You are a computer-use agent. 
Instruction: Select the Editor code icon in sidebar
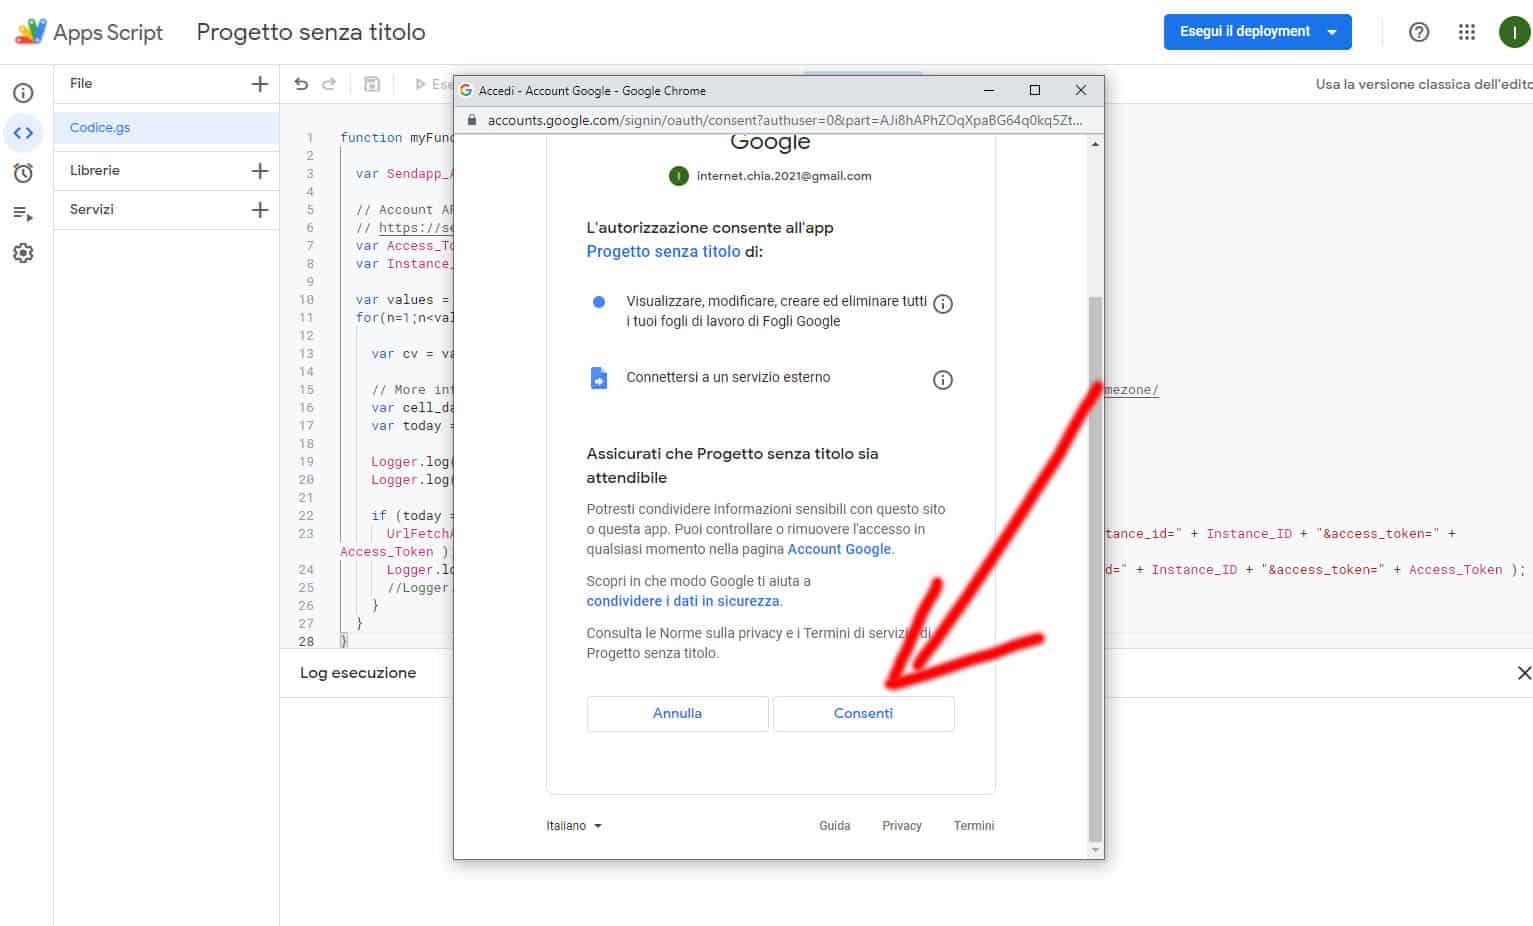23,133
